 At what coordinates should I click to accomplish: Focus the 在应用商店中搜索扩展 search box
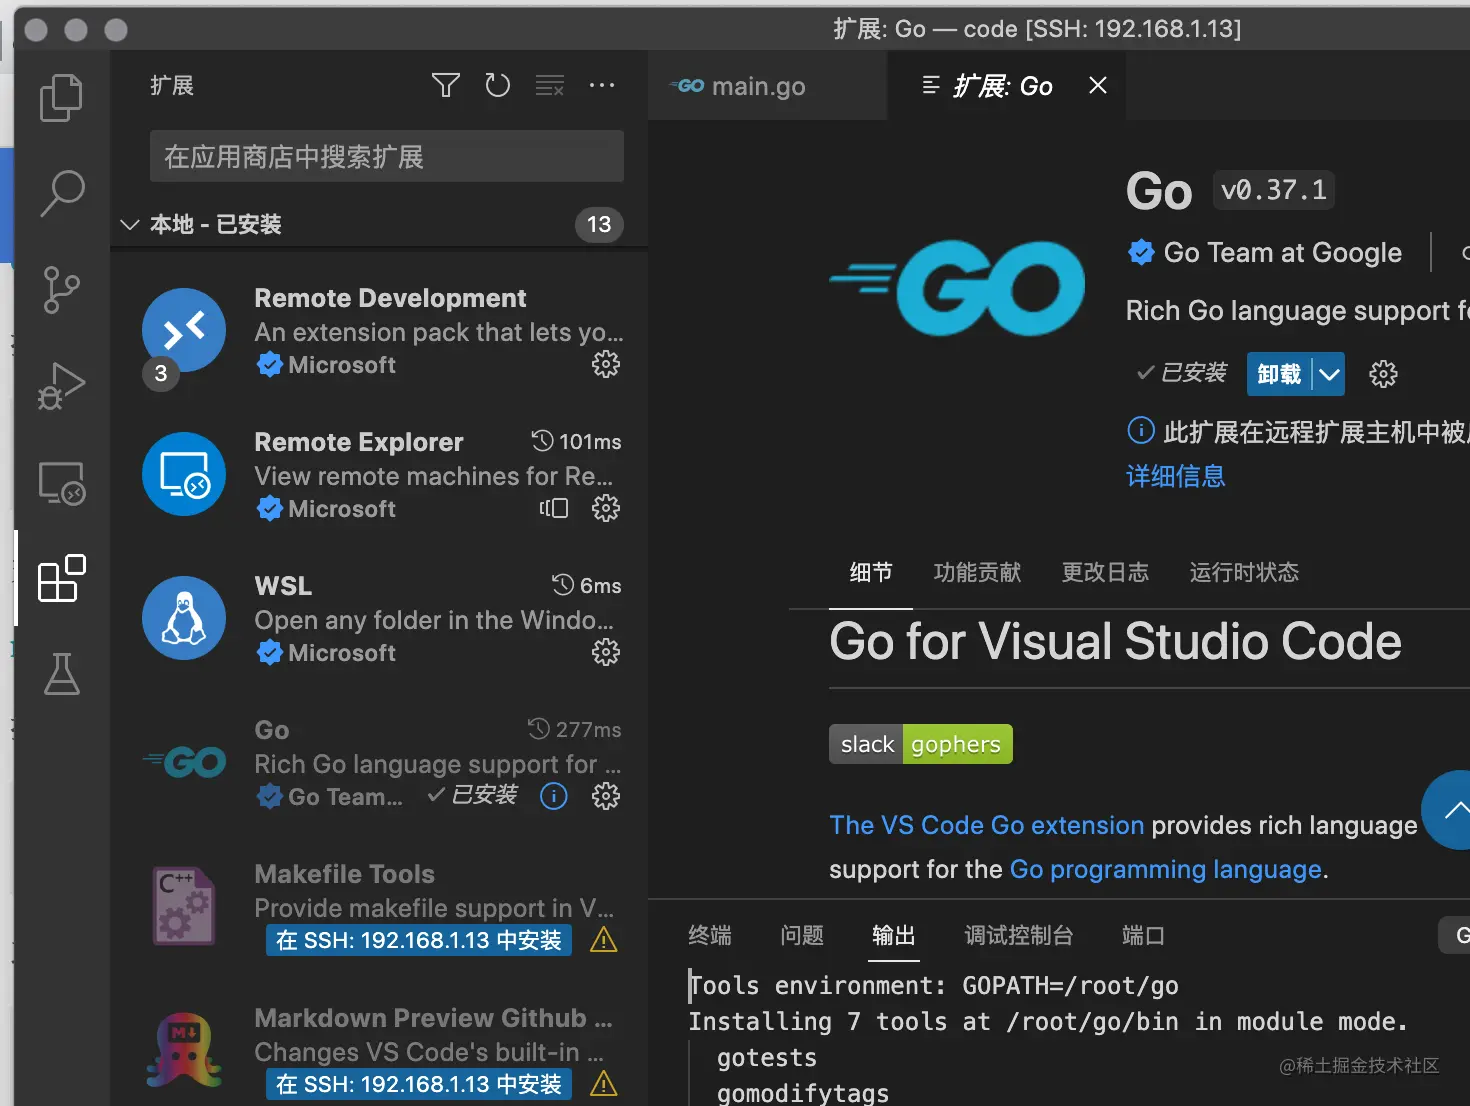pos(387,156)
